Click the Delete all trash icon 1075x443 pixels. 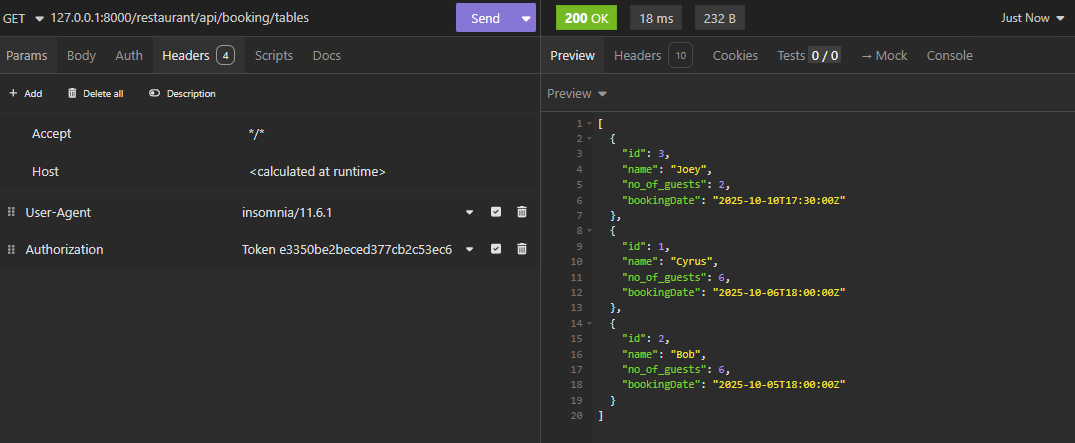pyautogui.click(x=72, y=93)
